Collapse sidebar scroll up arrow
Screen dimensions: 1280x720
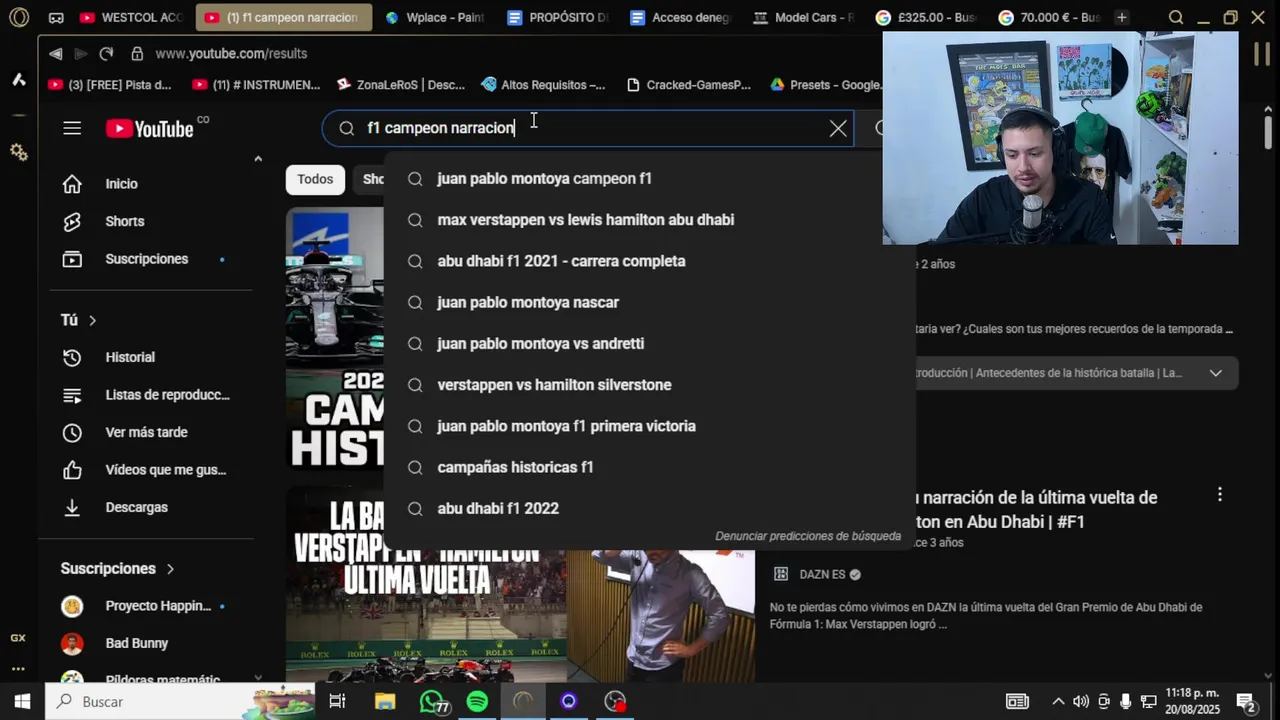tap(258, 159)
